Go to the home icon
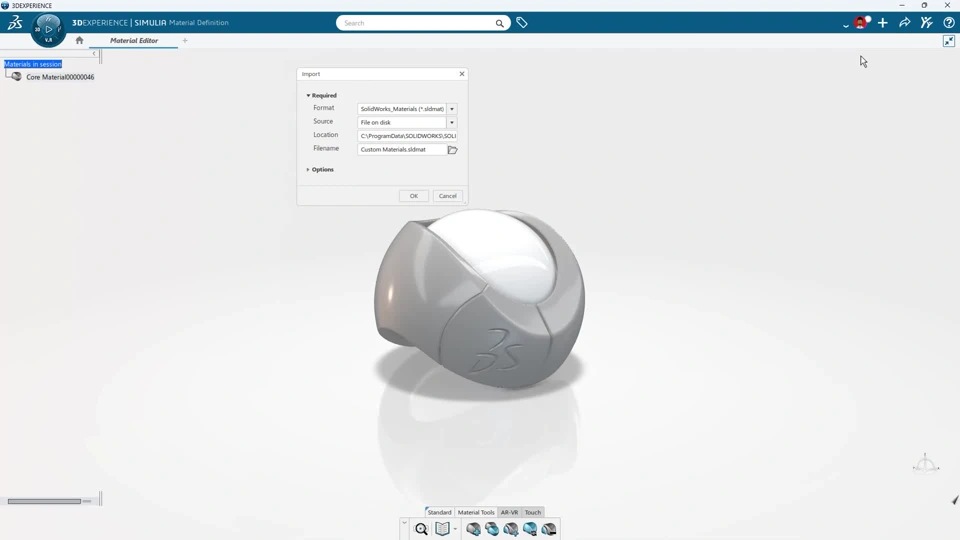Image resolution: width=960 pixels, height=540 pixels. (x=79, y=40)
